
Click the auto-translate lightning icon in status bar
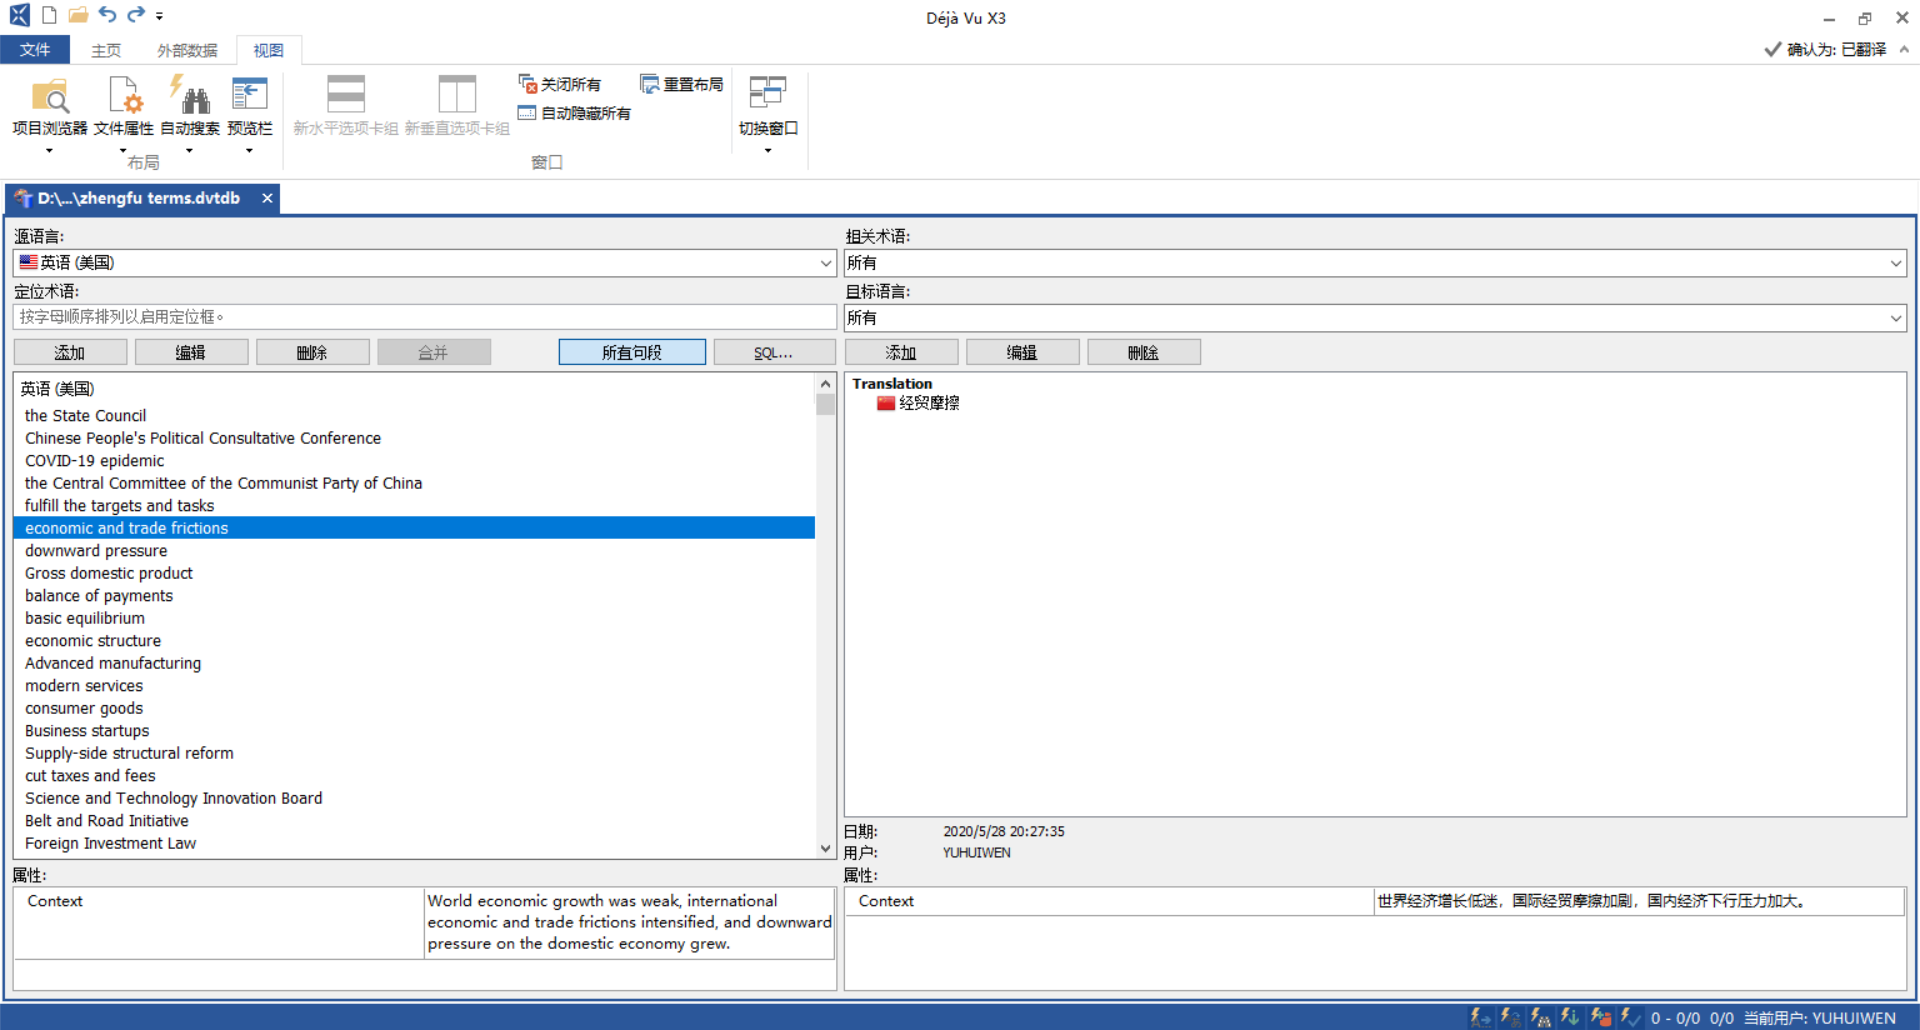1510,1017
